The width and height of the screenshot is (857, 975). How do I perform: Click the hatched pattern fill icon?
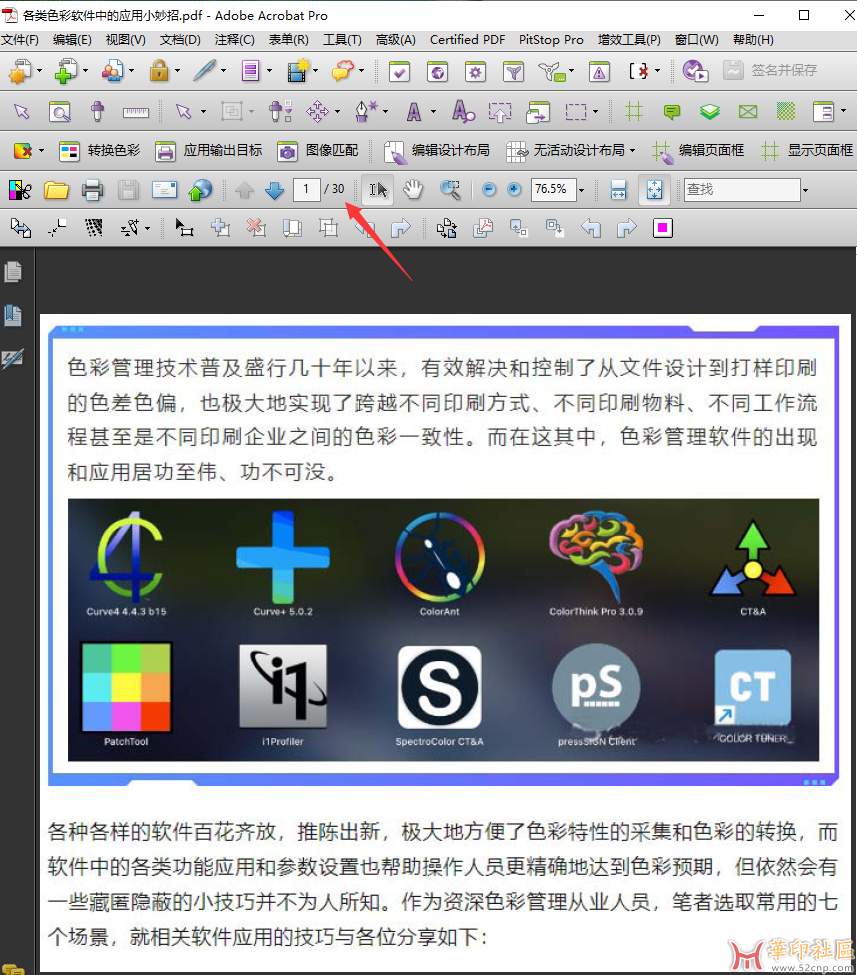point(94,228)
